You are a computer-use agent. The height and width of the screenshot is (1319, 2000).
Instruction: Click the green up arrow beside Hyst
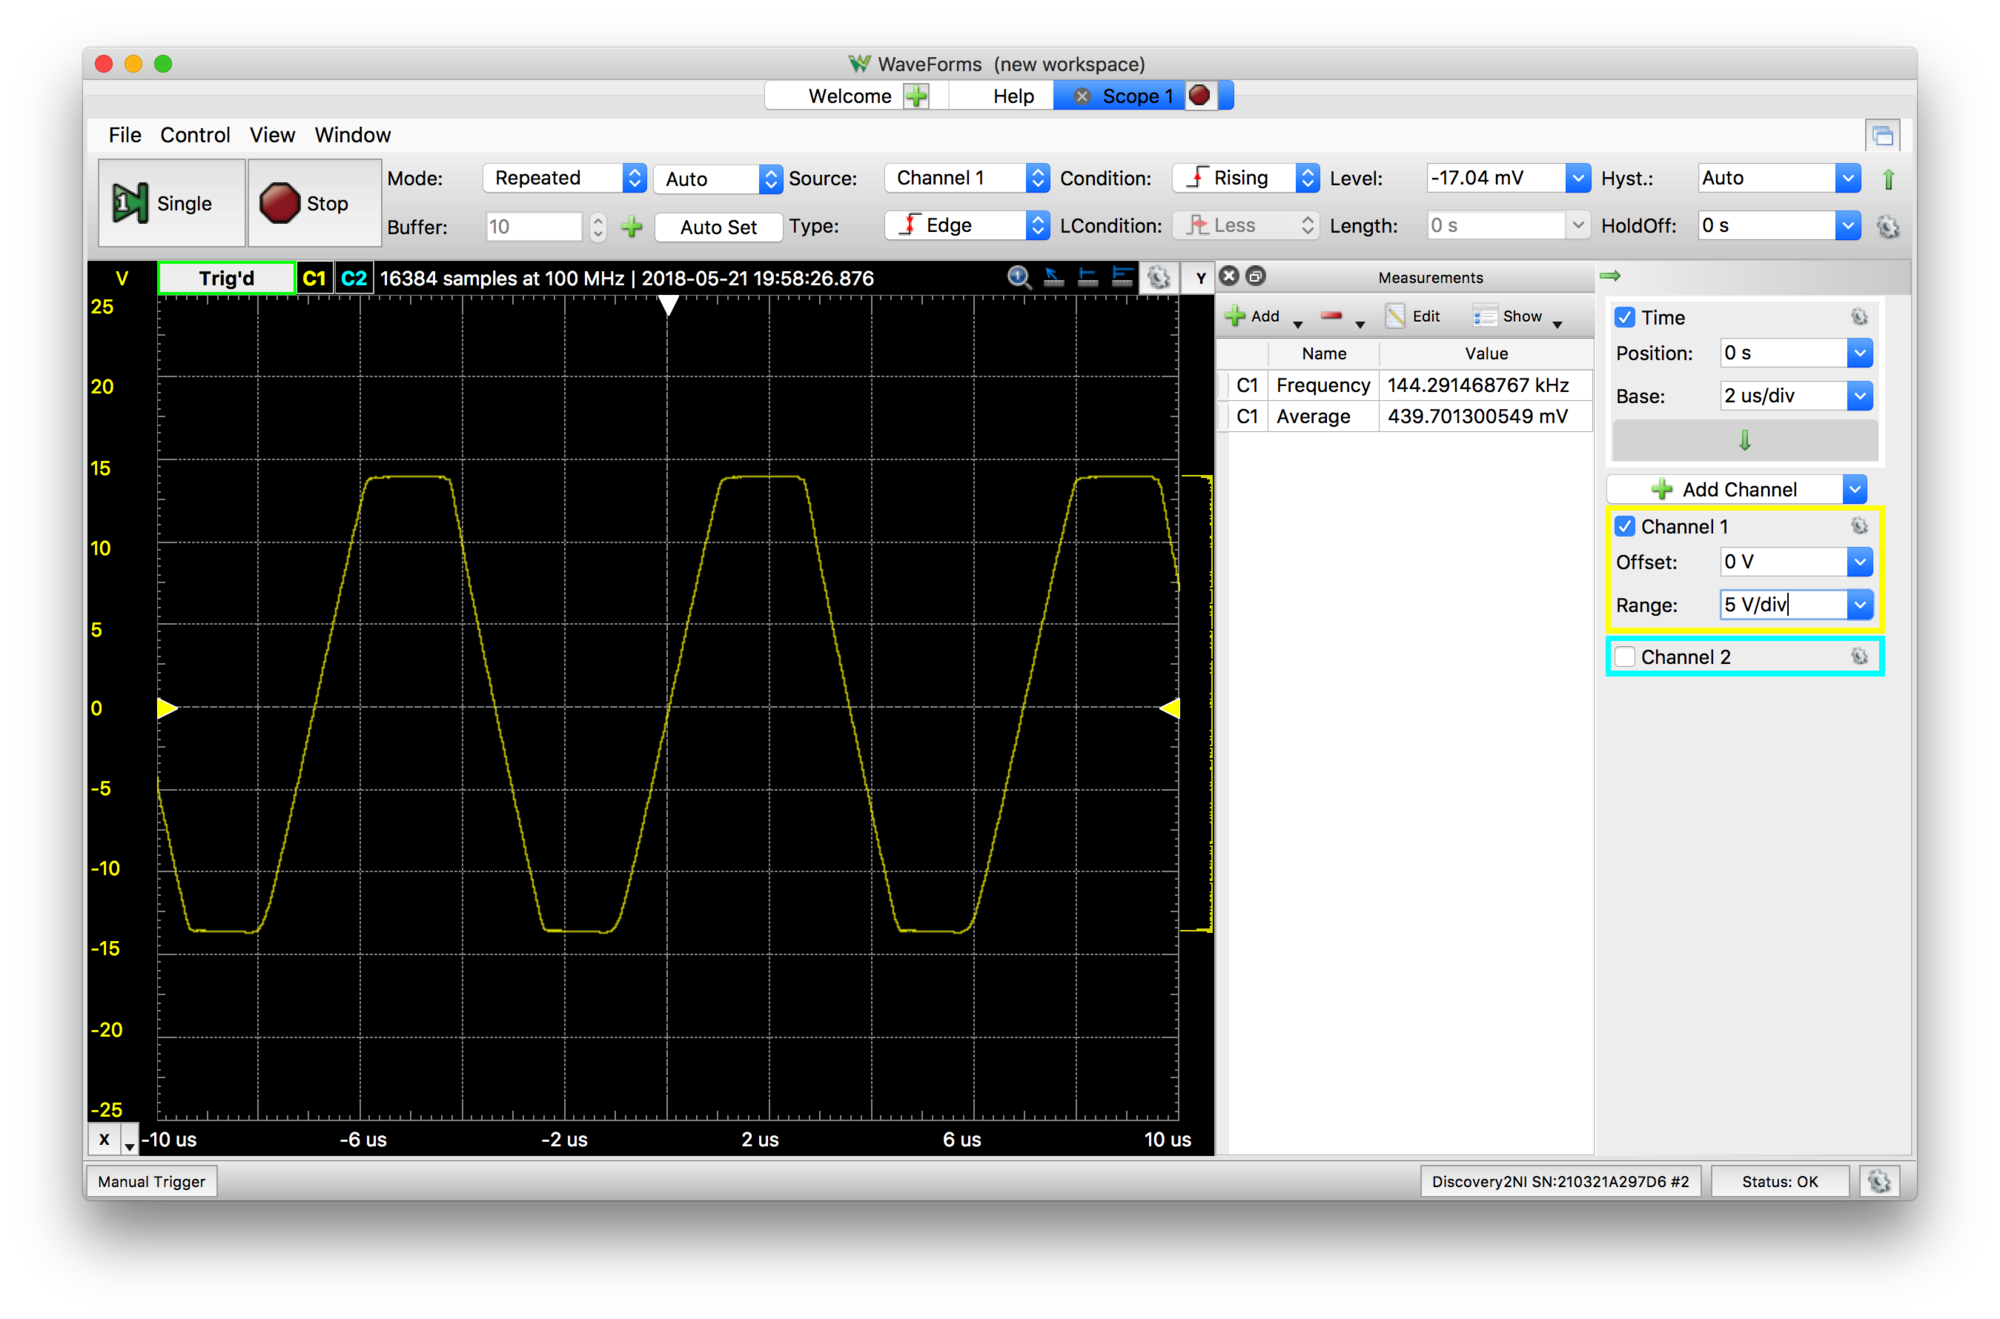1888,179
